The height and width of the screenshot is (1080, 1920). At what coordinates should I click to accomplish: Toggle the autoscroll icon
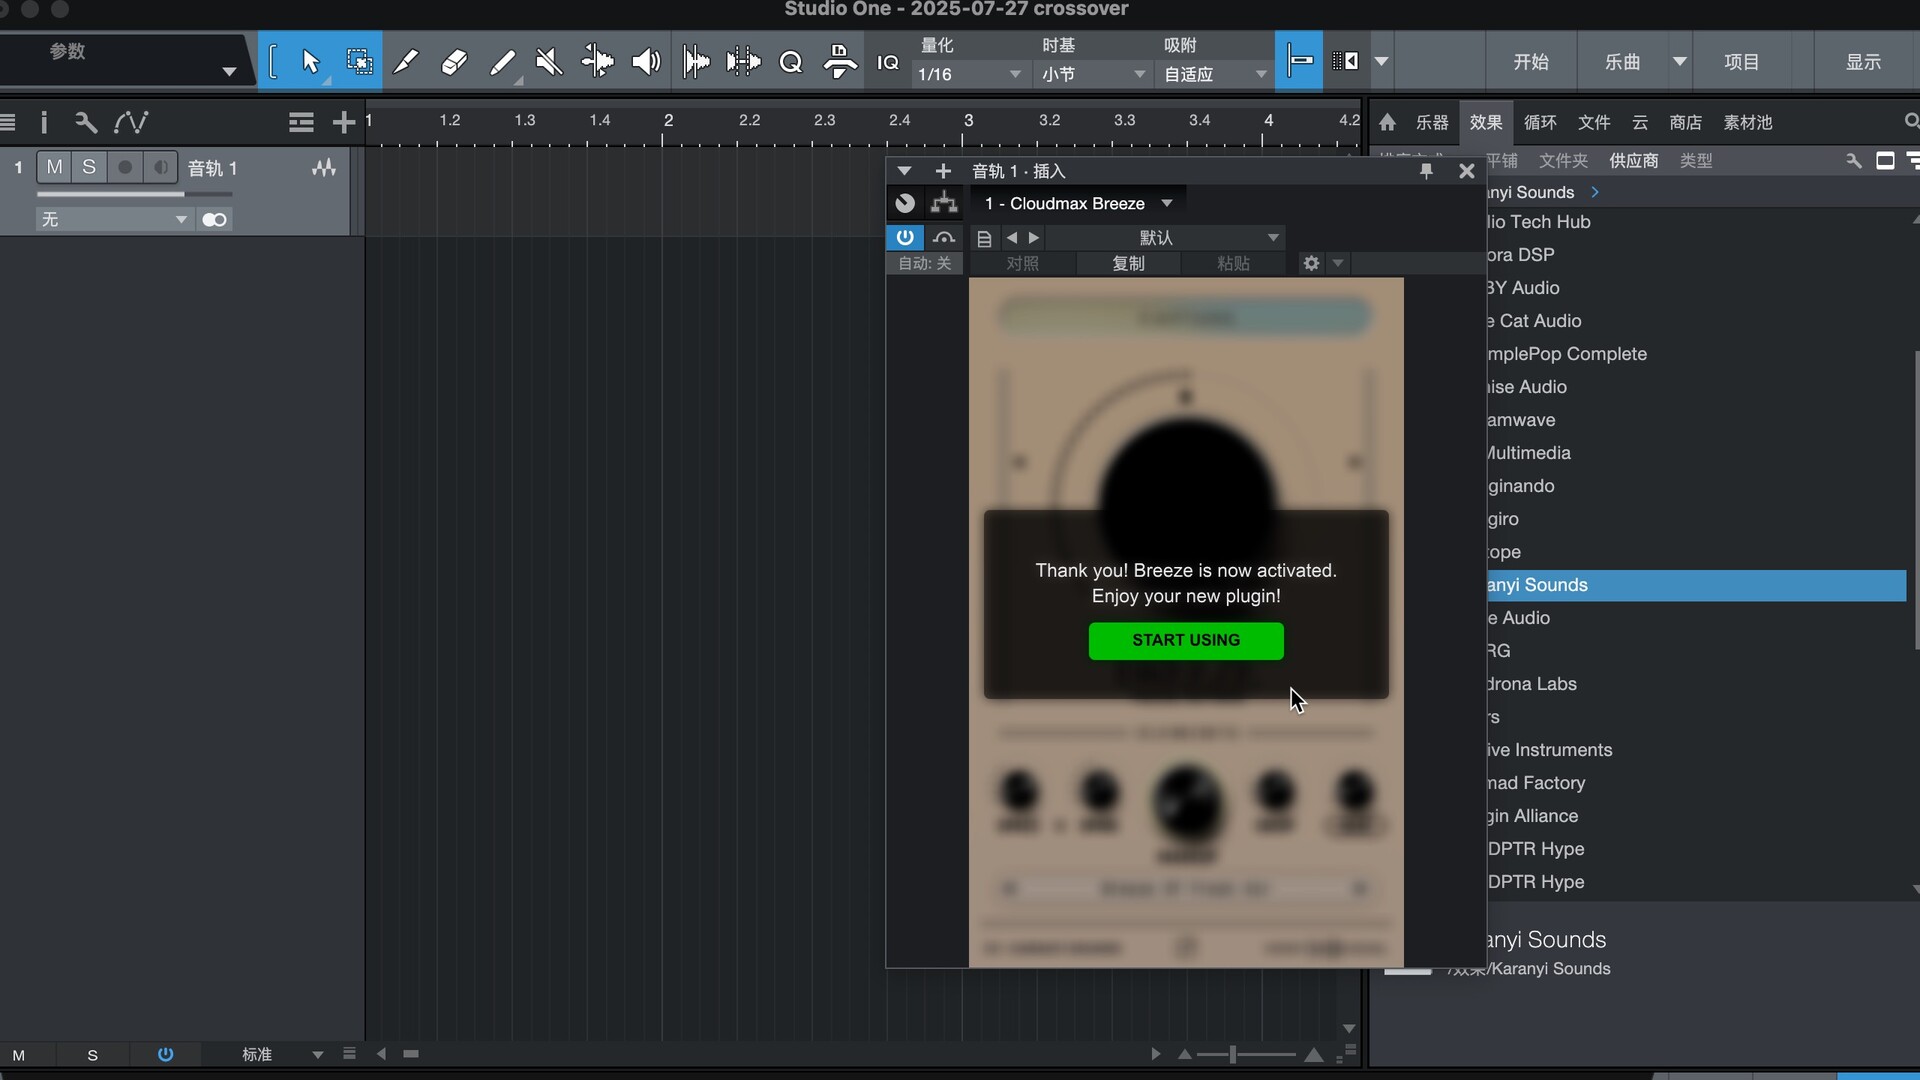1345,61
